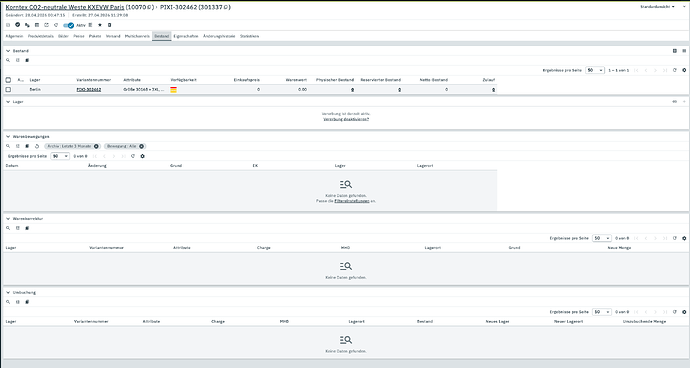Click the favorite star icon in item toolbar

100,25
